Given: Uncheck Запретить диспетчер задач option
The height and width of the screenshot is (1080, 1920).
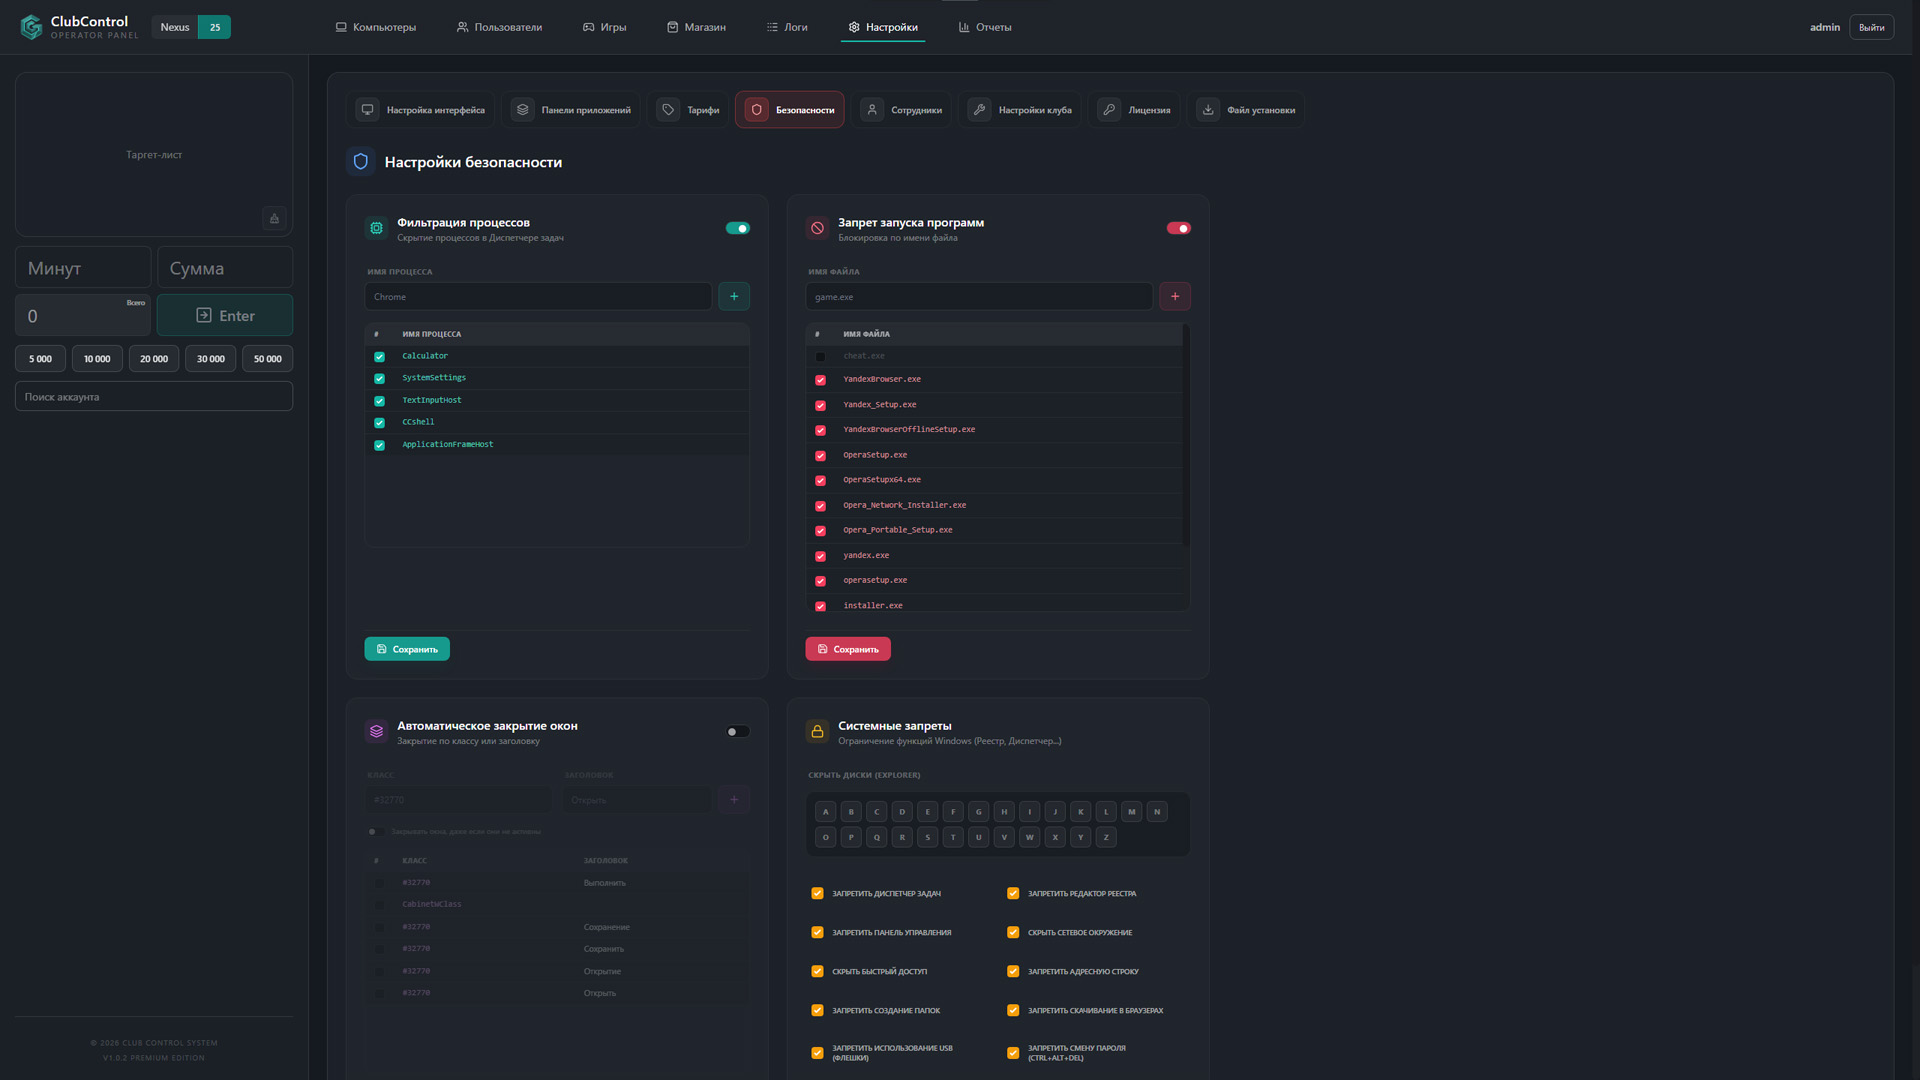Looking at the screenshot, I should point(818,894).
